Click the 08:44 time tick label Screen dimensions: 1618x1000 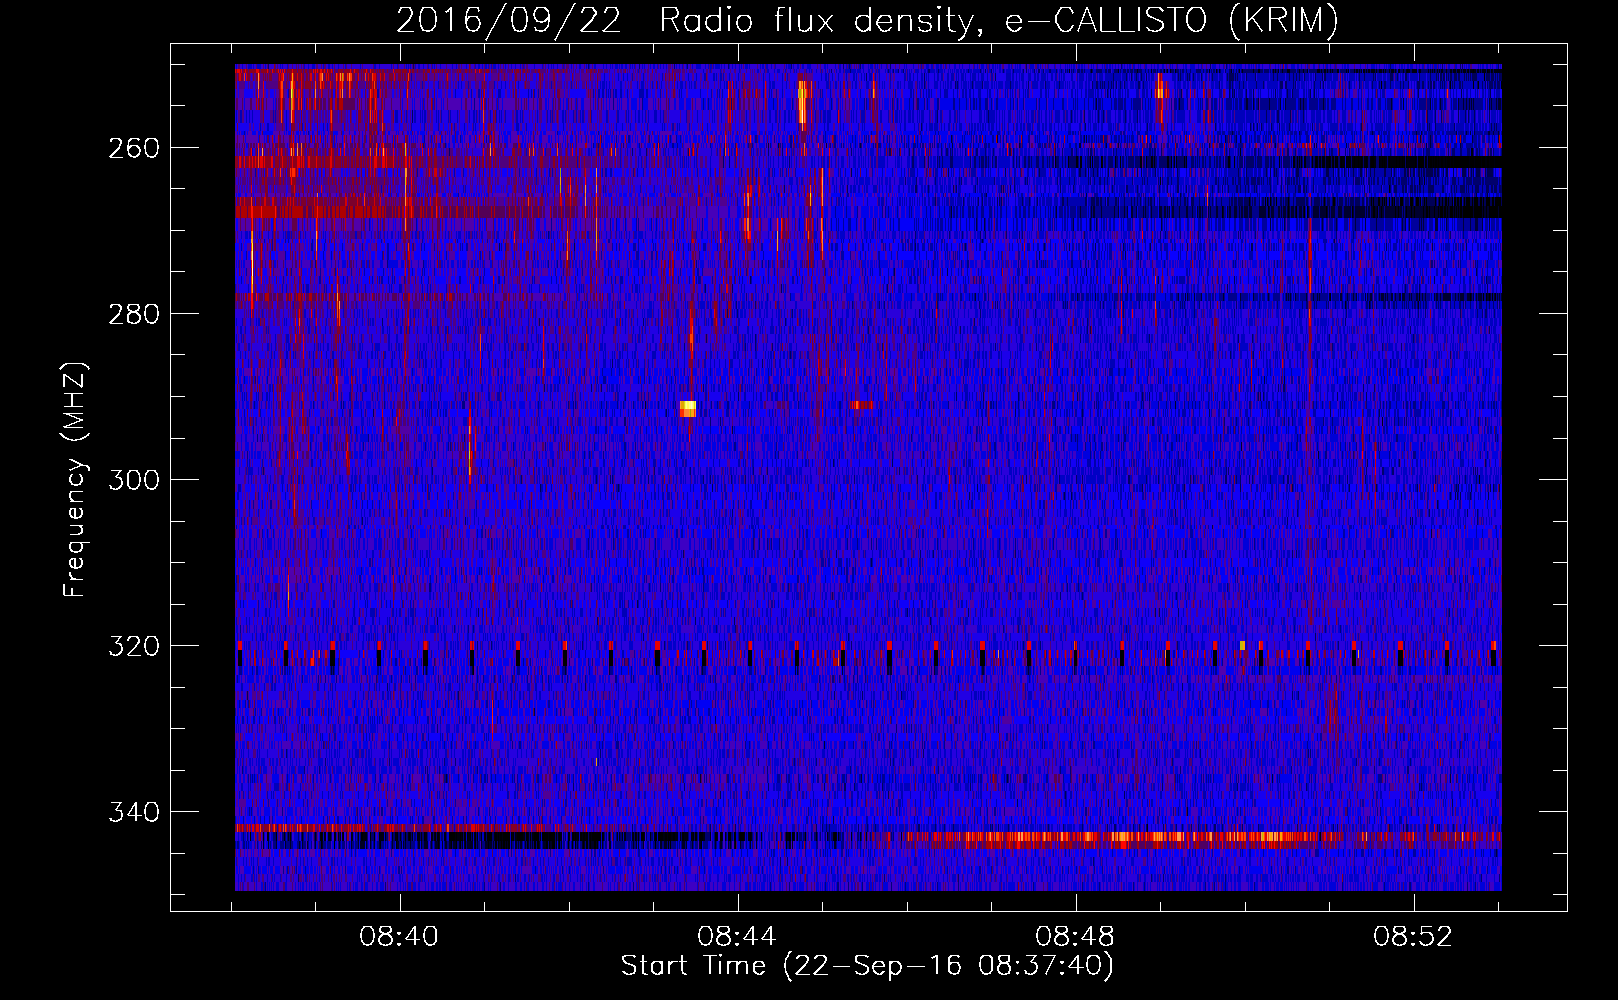738,937
